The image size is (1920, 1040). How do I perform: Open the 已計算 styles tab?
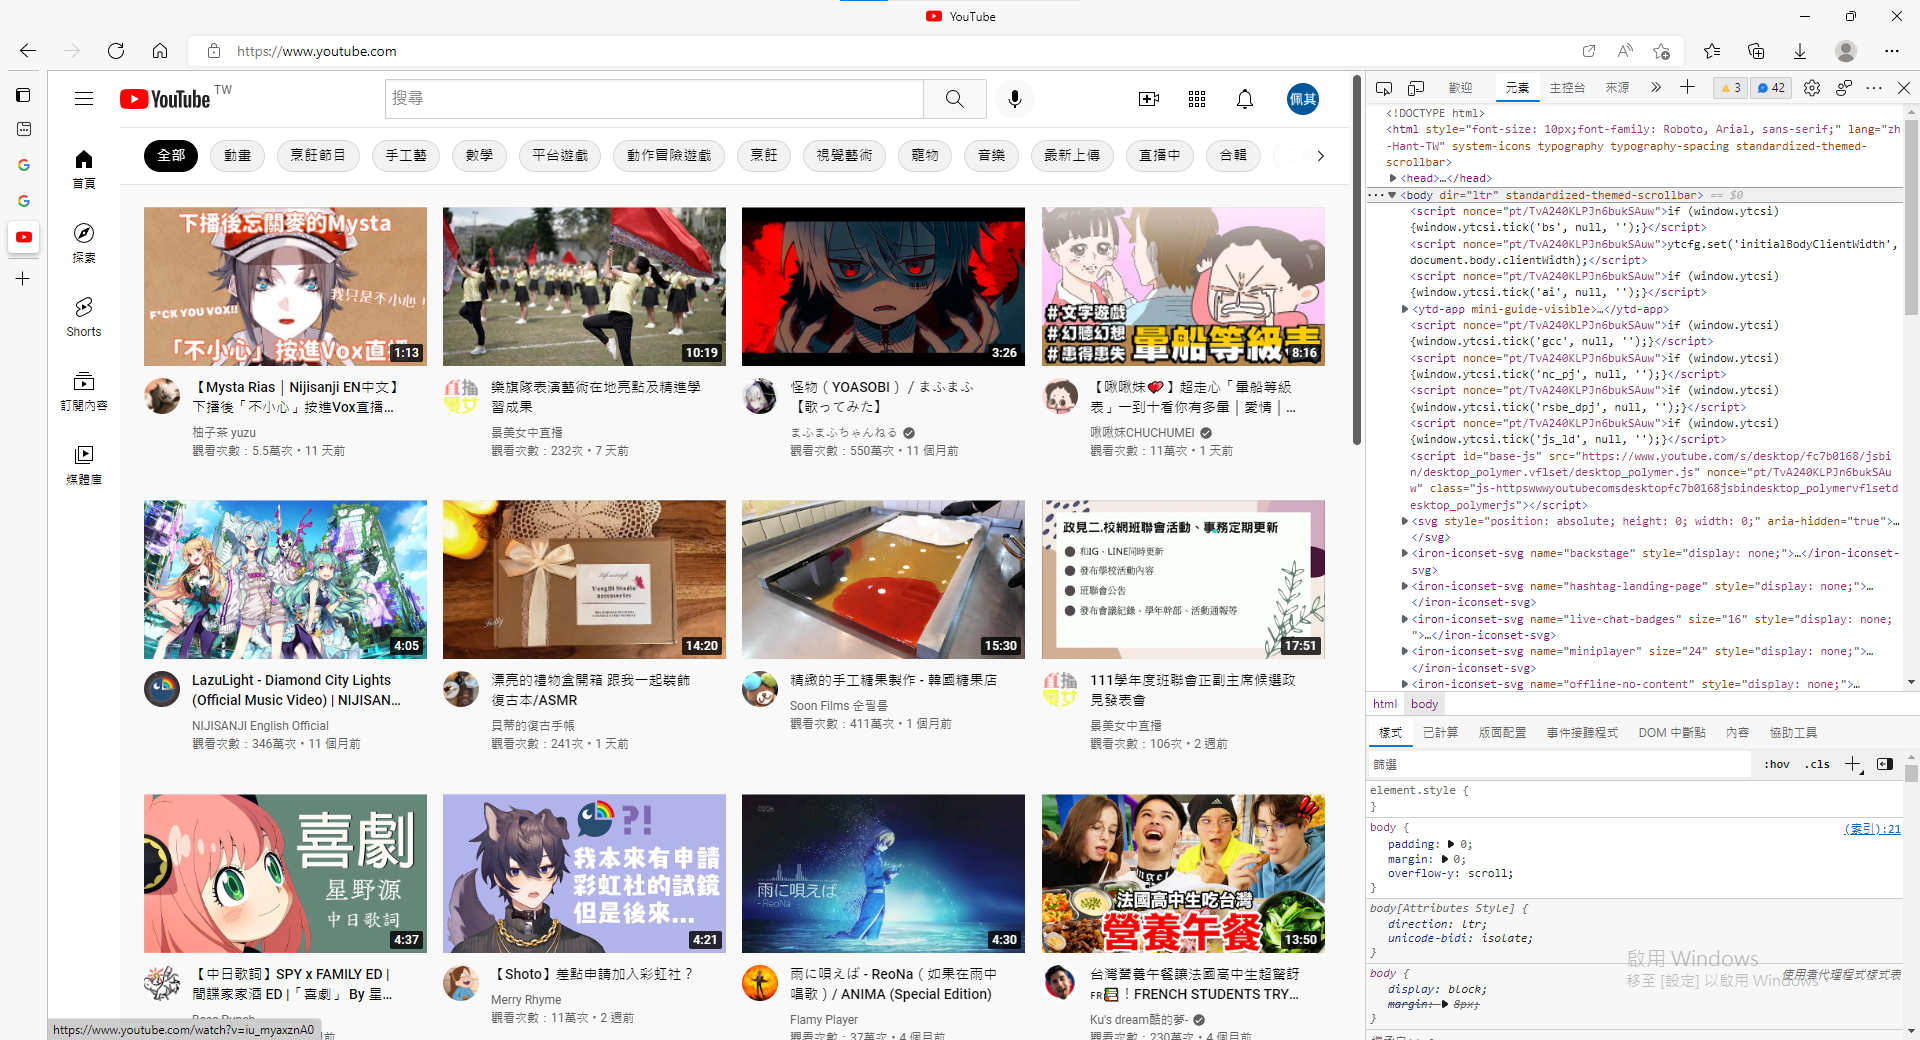tap(1440, 733)
